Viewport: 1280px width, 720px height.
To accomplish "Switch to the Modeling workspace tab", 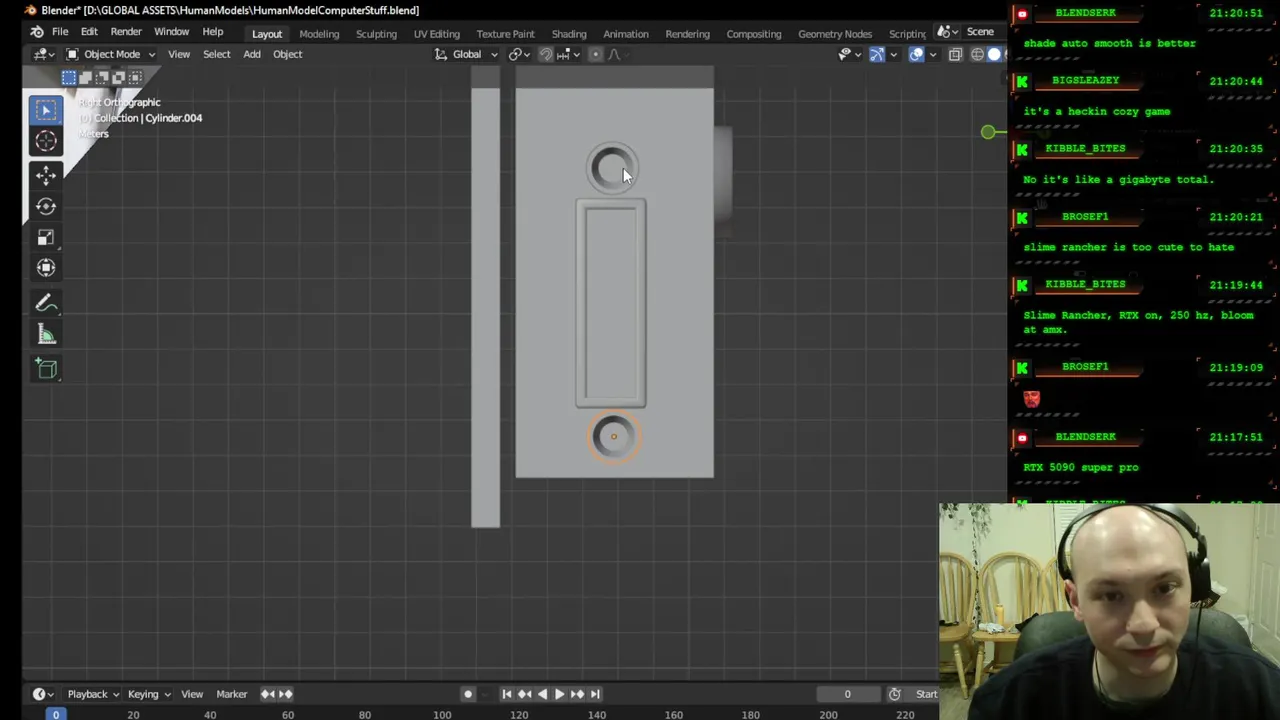I will pyautogui.click(x=319, y=33).
